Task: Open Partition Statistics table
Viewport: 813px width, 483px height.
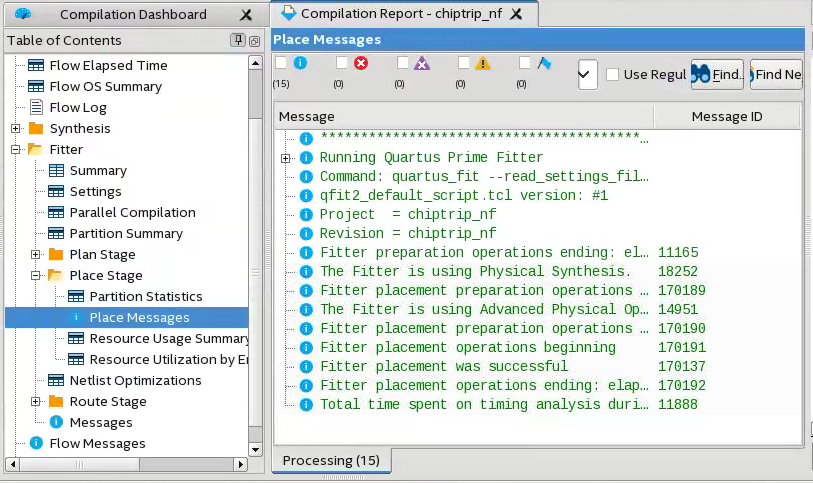Action: pyautogui.click(x=145, y=296)
